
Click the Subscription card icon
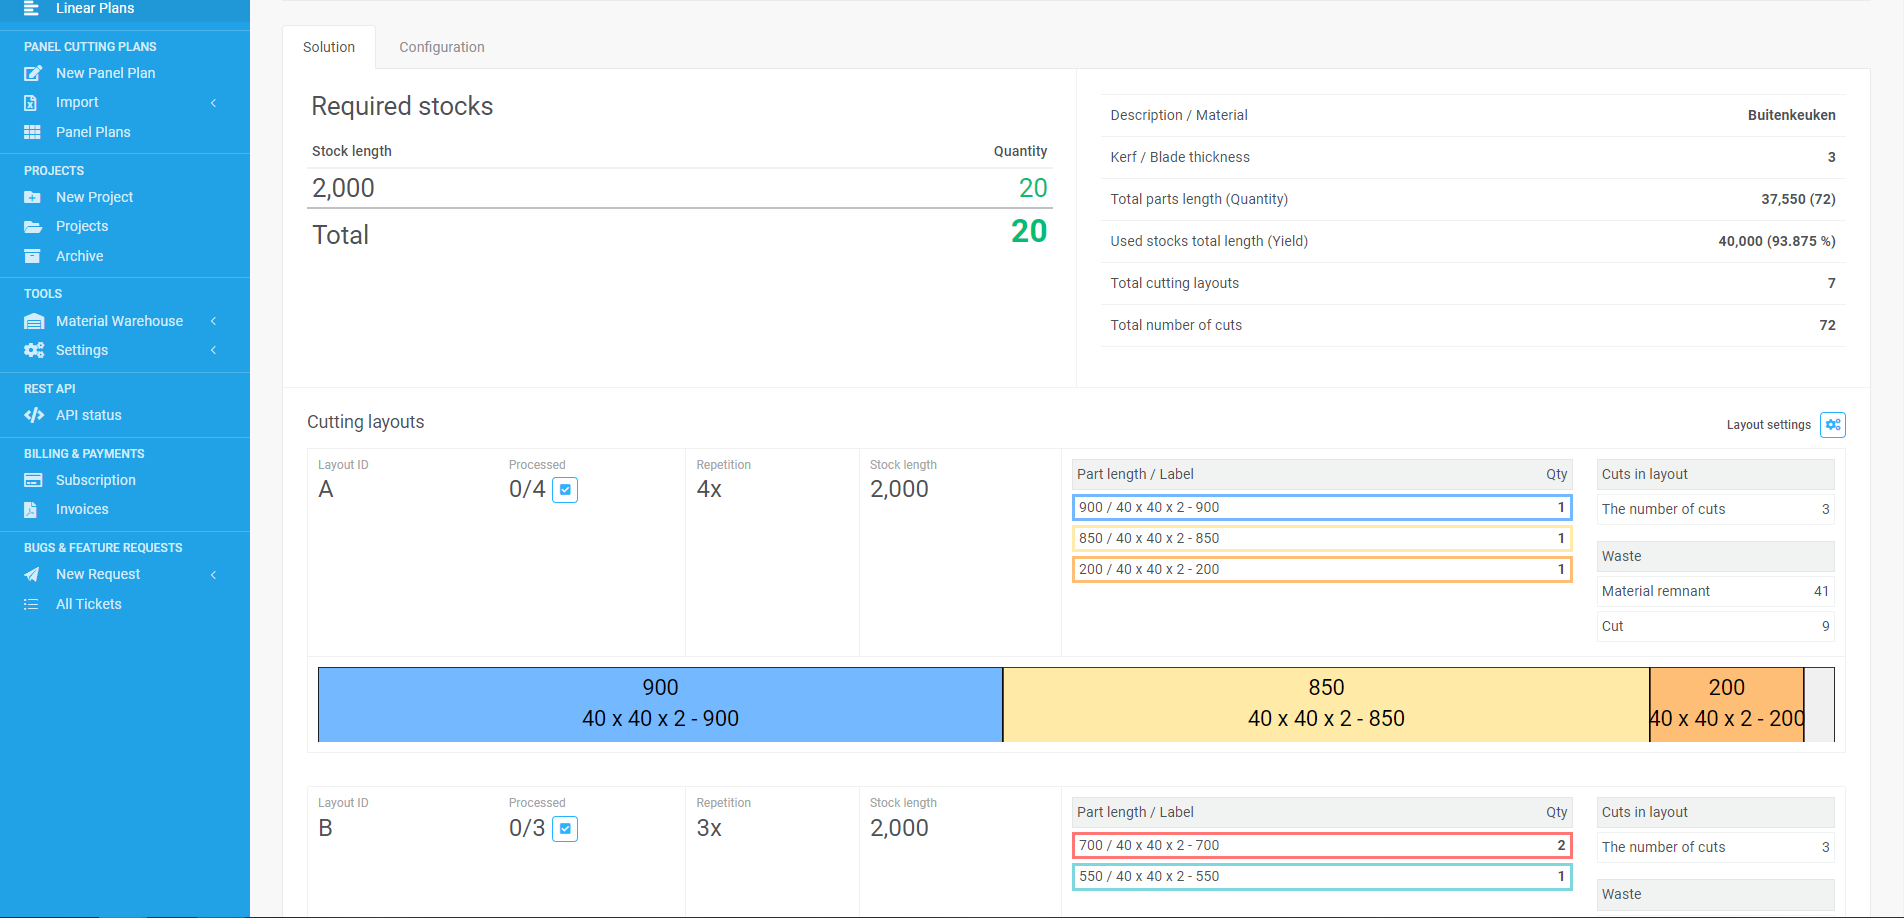tap(33, 480)
